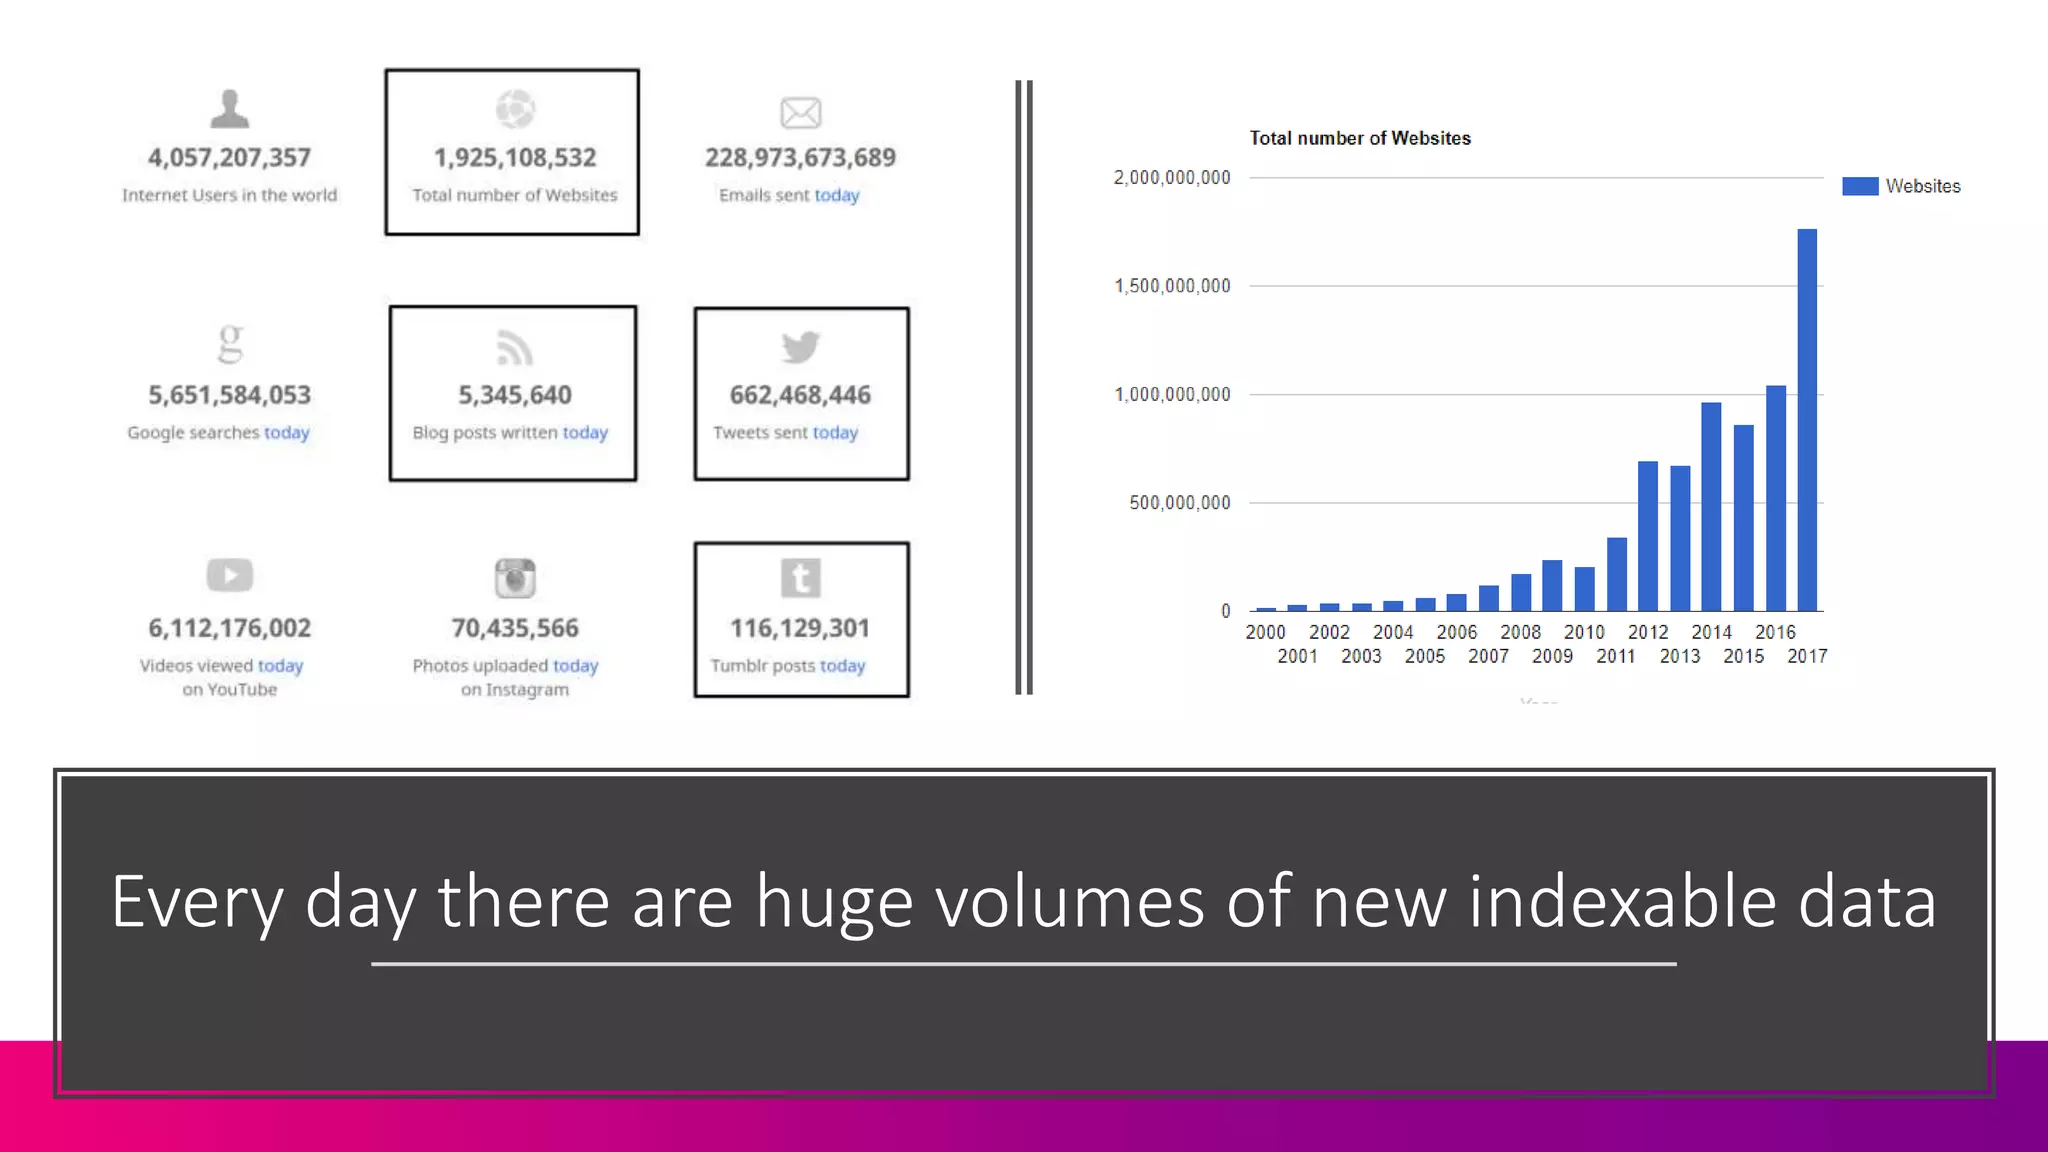This screenshot has width=2048, height=1152.
Task: Click the 2009 bar in the chart
Action: [x=1552, y=585]
